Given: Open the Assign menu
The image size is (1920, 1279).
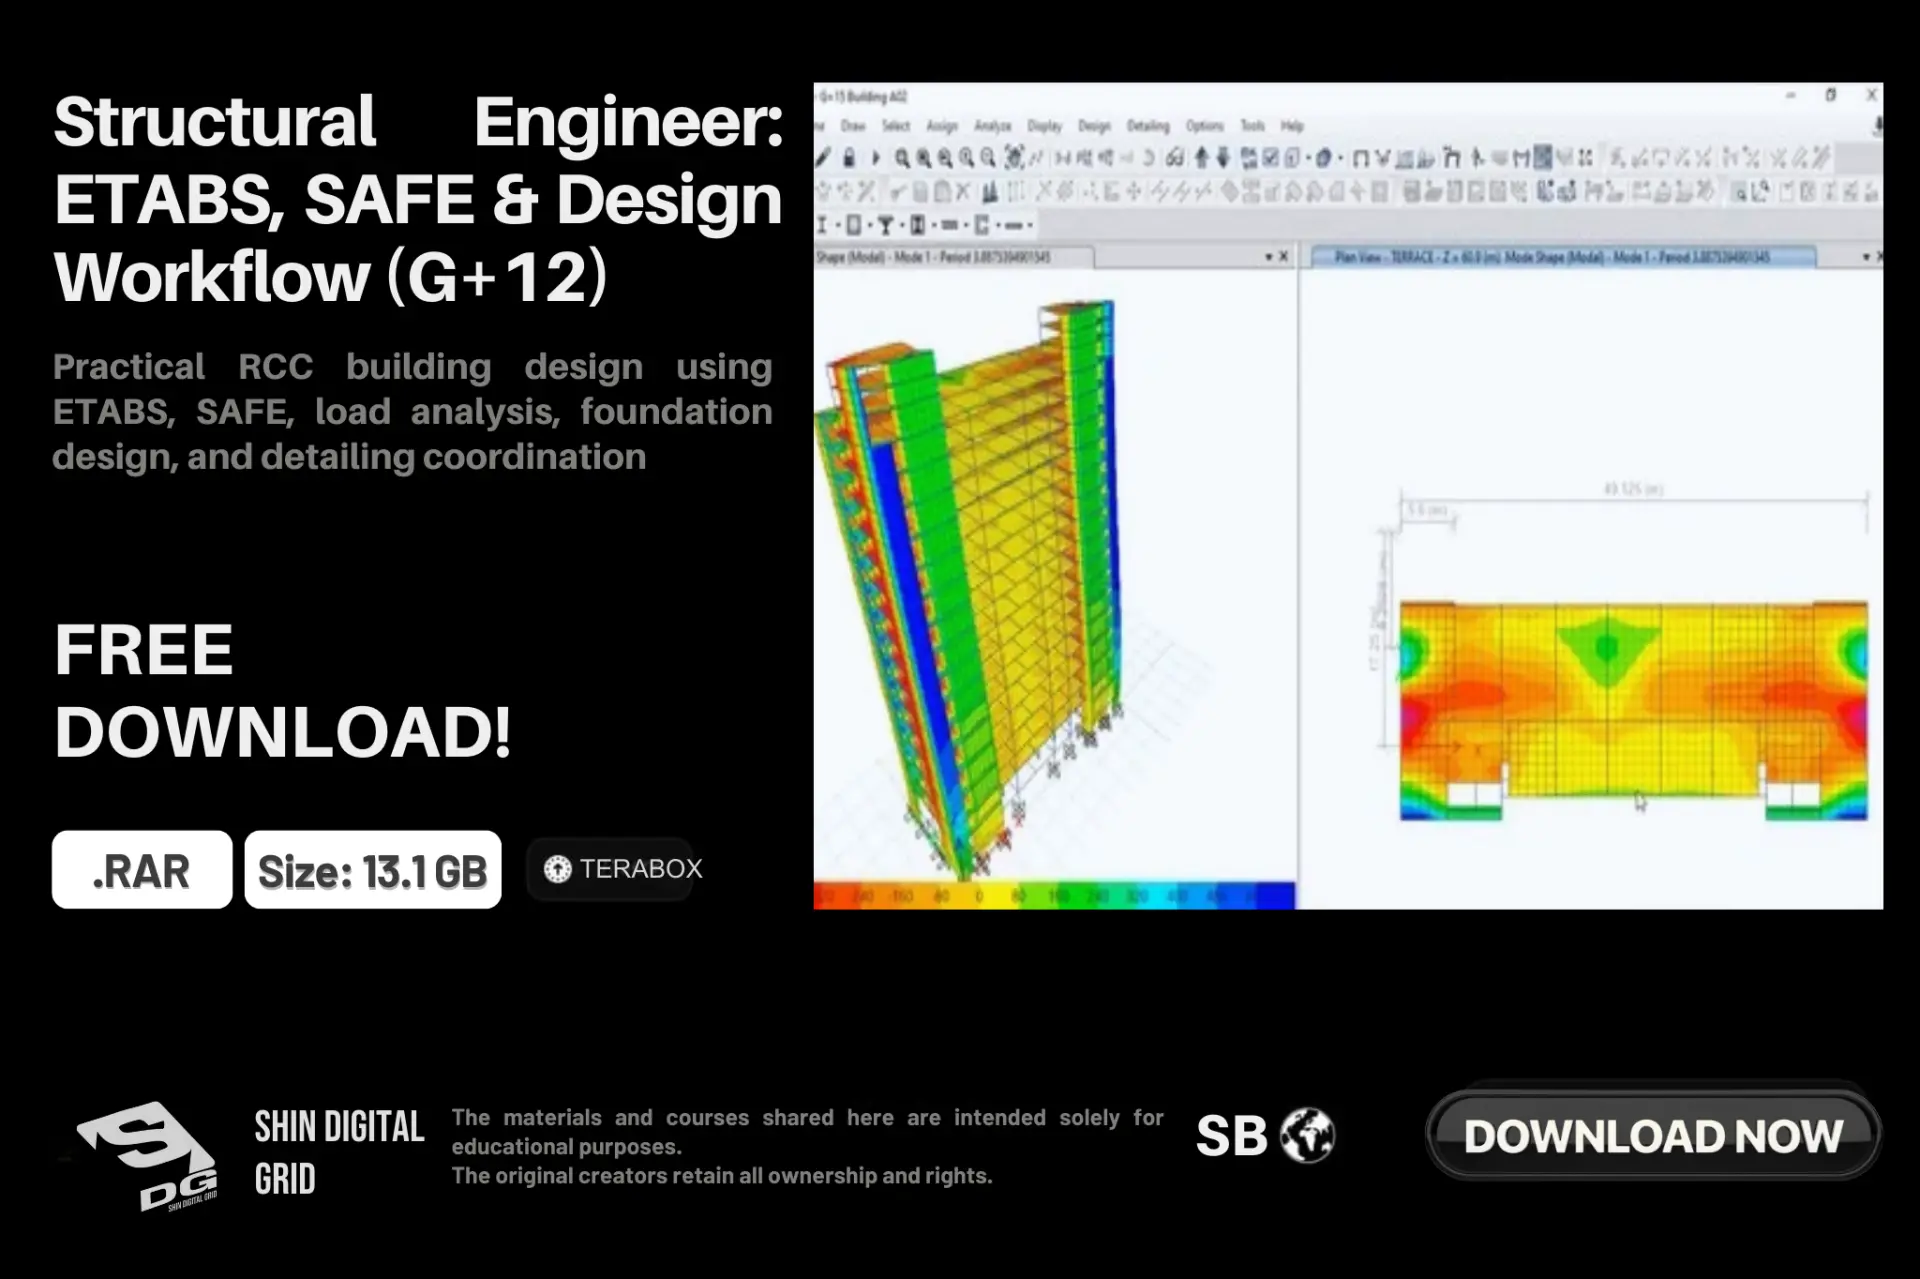Looking at the screenshot, I should 942,126.
